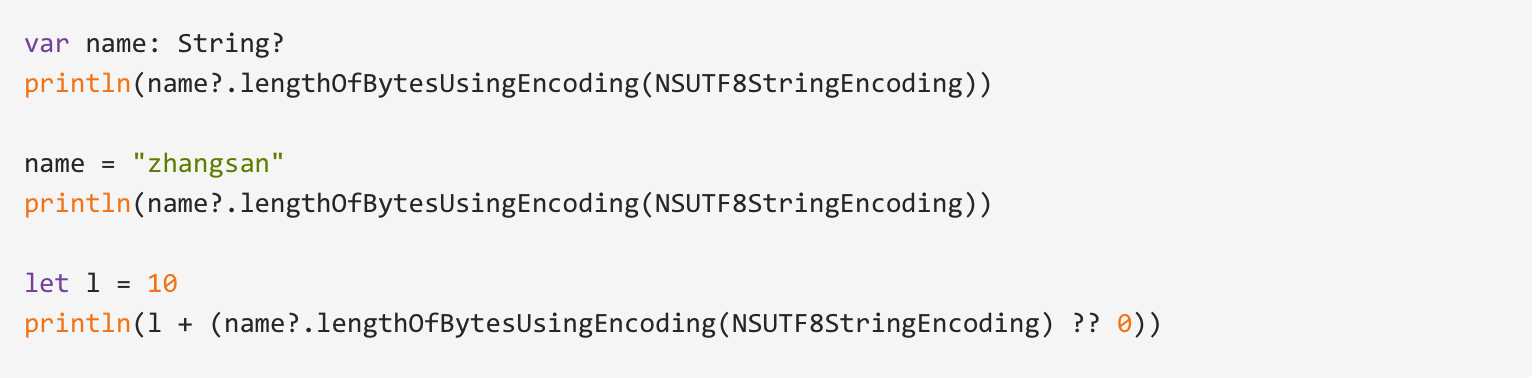1538x378 pixels.
Task: Select the "l" constant in the let declaration
Action: coord(93,283)
